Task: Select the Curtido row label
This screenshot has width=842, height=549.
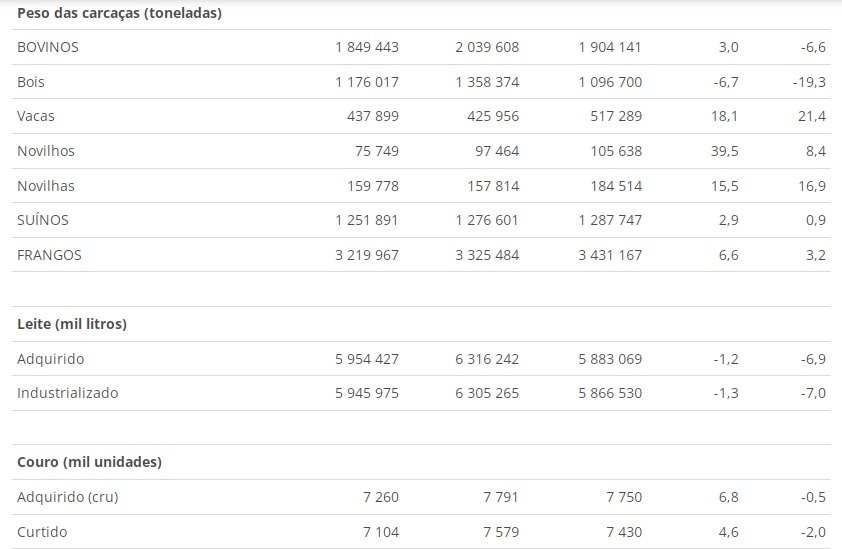Action: [42, 532]
